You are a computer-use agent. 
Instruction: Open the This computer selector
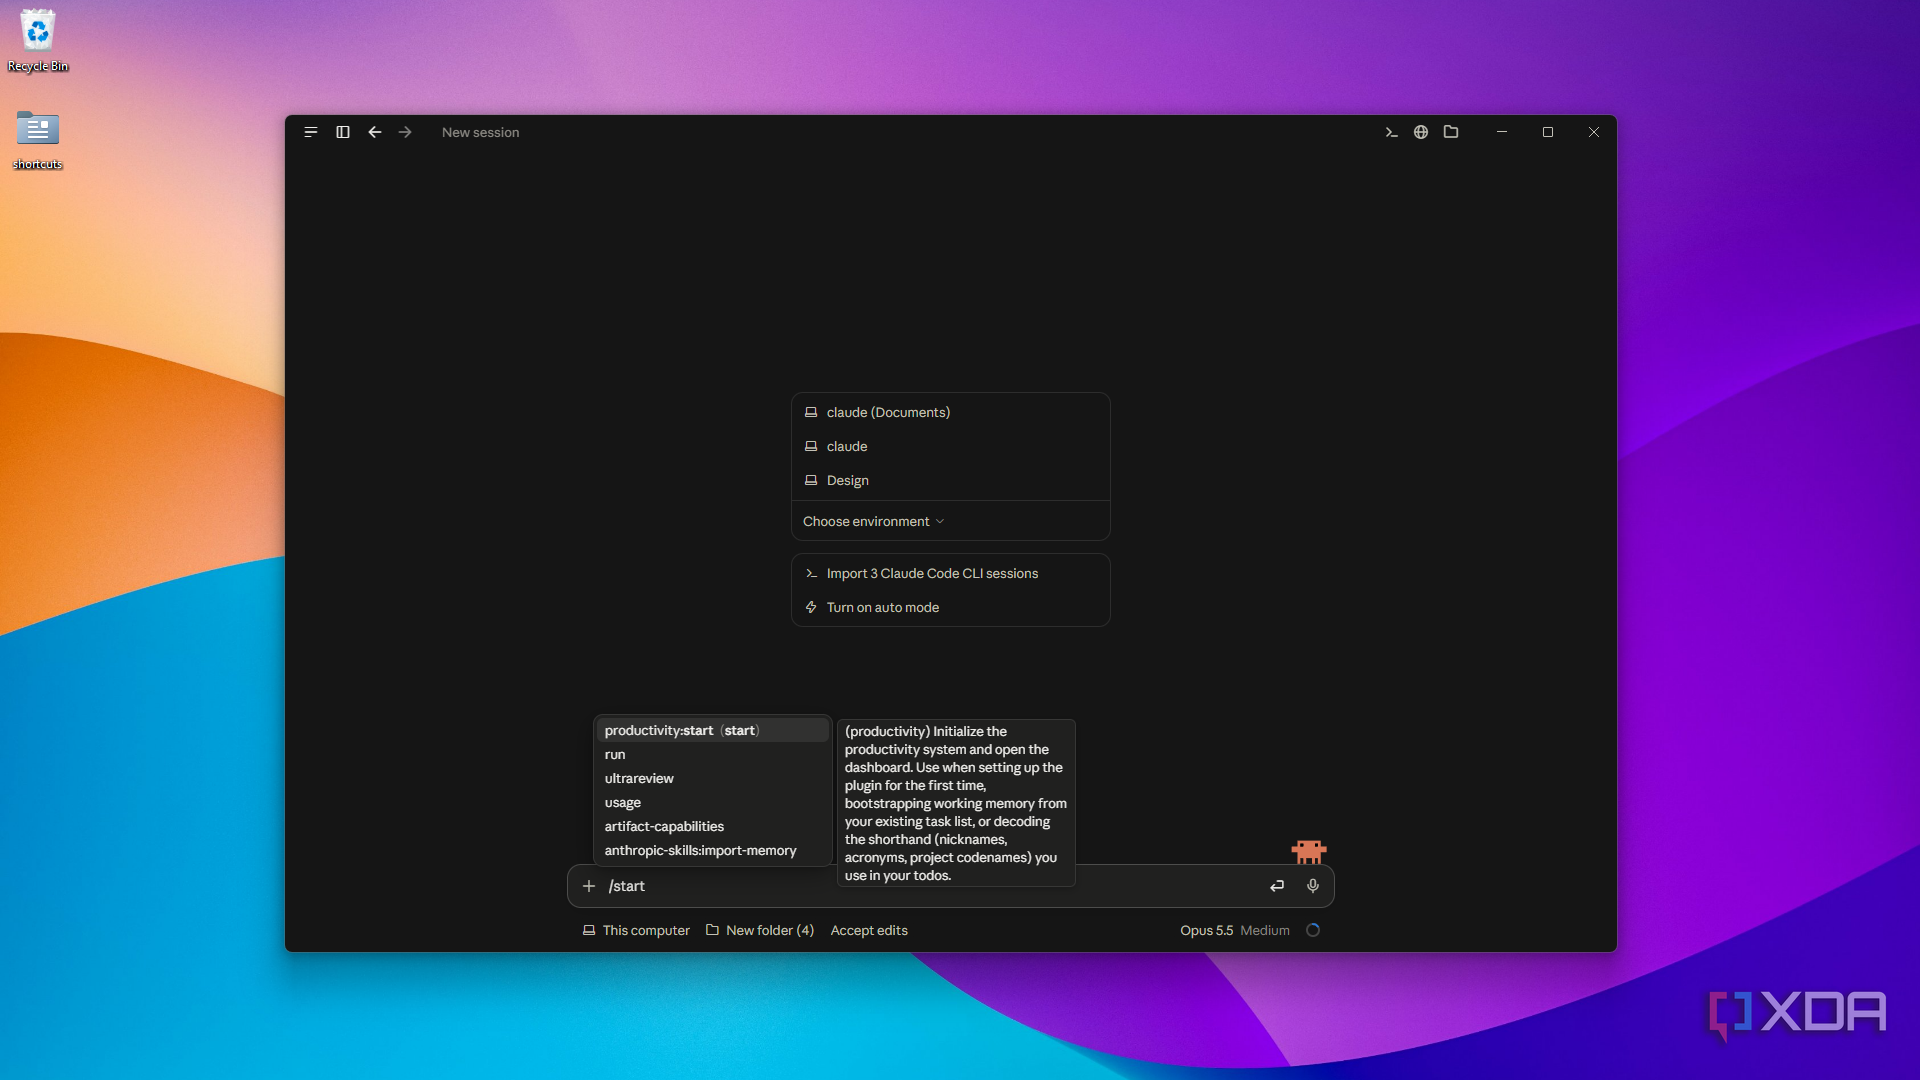(636, 930)
